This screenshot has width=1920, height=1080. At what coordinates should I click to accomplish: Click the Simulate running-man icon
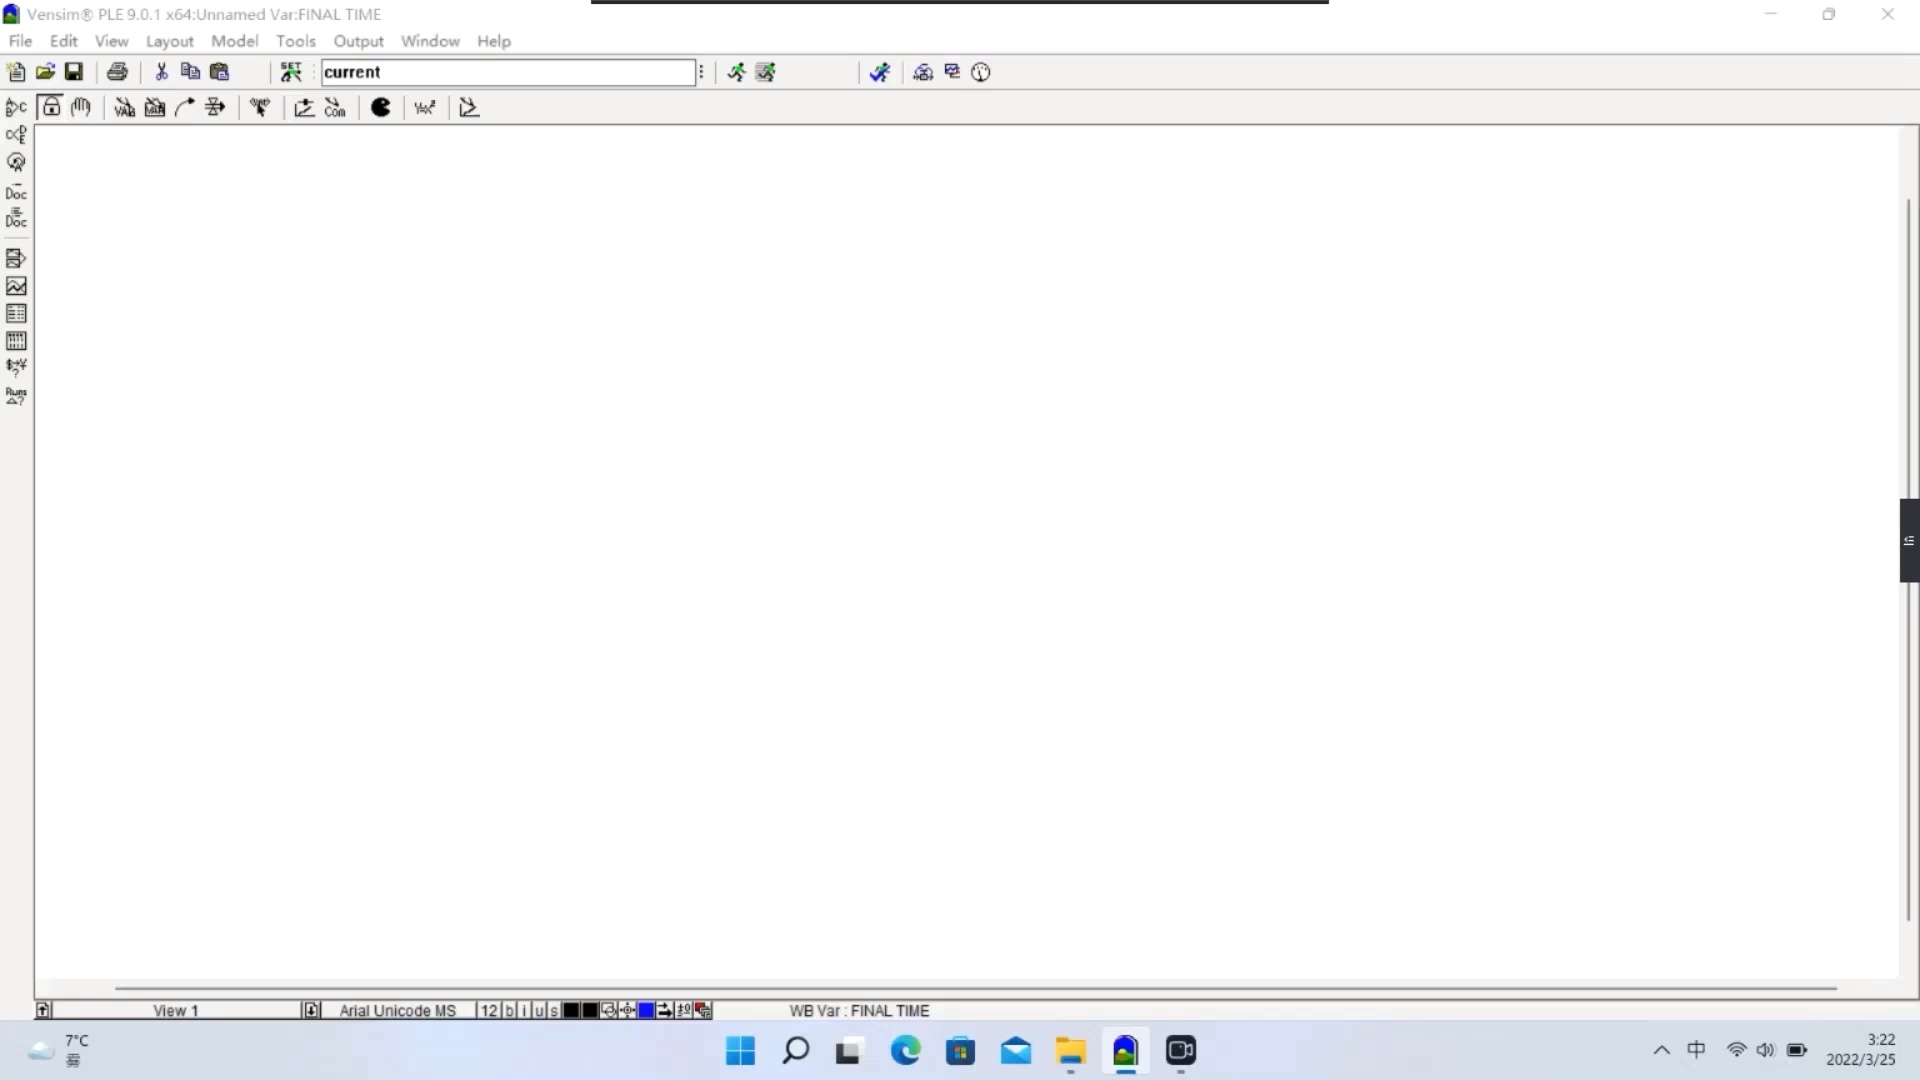(736, 72)
